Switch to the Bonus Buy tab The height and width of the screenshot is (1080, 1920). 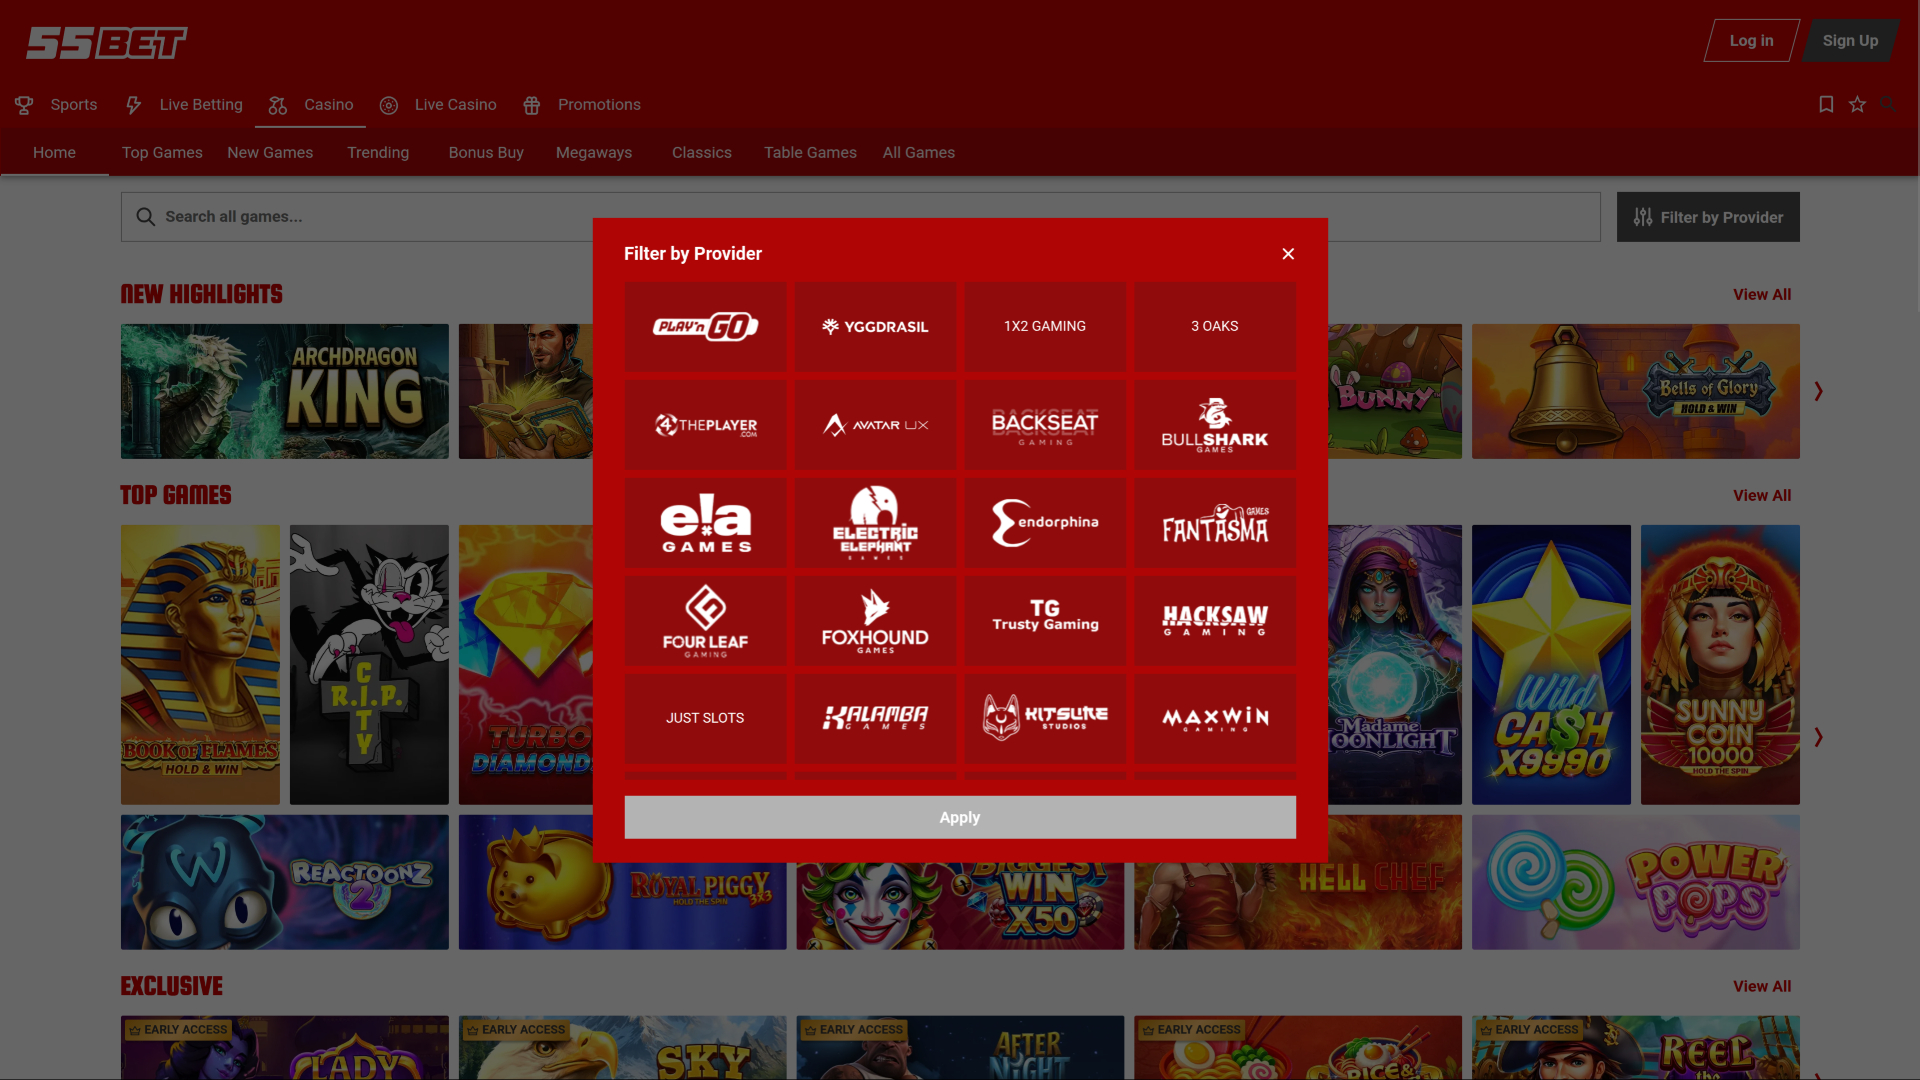pyautogui.click(x=486, y=153)
